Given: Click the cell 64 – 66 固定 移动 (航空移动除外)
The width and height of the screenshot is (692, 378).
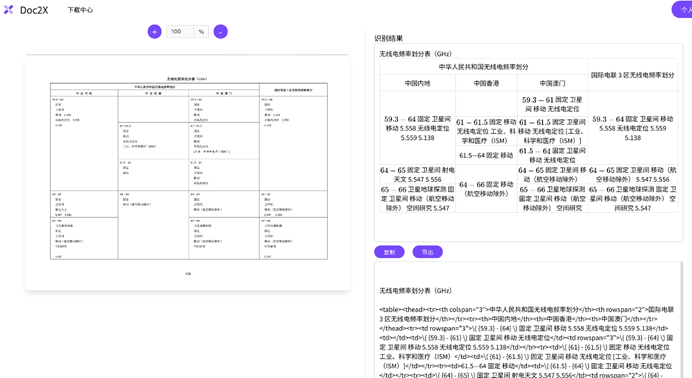Looking at the screenshot, I should point(486,189).
